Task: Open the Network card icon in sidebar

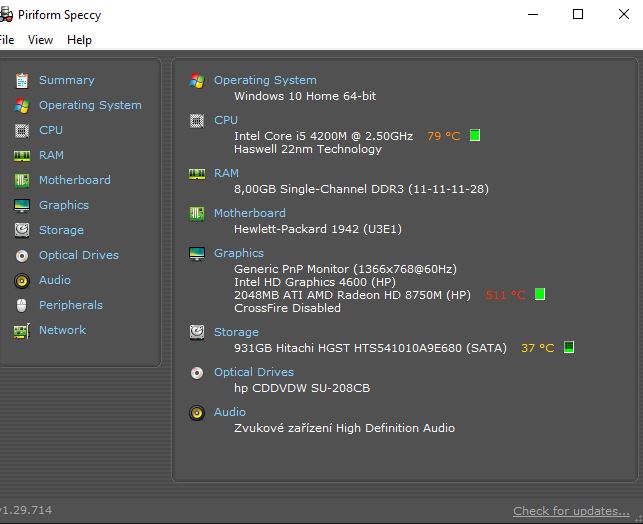Action: coord(22,331)
